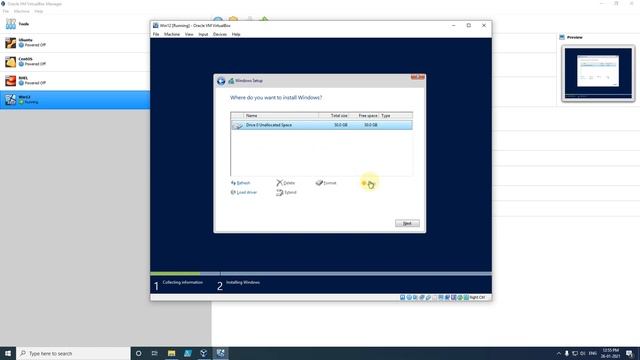Click Delete partition option

(285, 183)
